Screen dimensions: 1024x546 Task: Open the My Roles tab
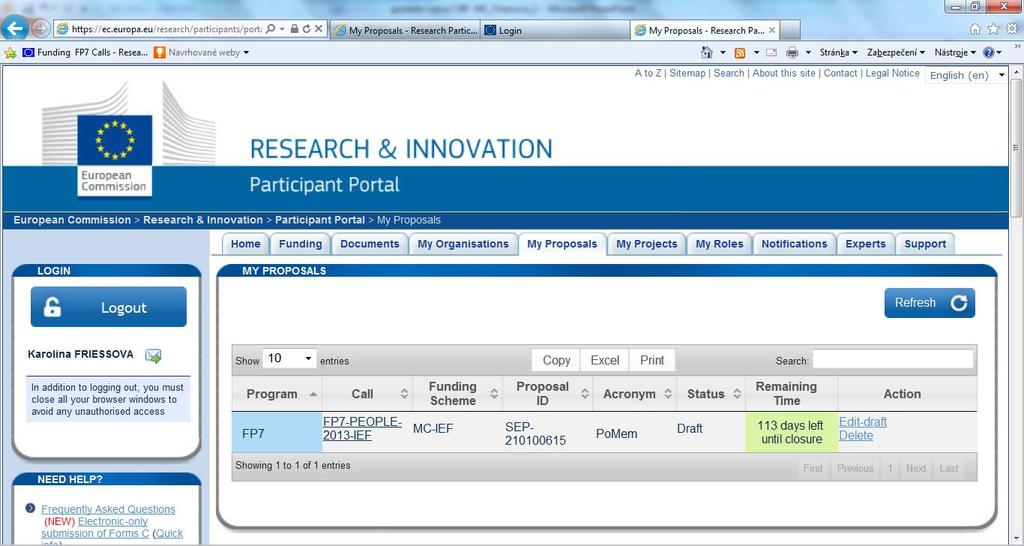pyautogui.click(x=719, y=244)
